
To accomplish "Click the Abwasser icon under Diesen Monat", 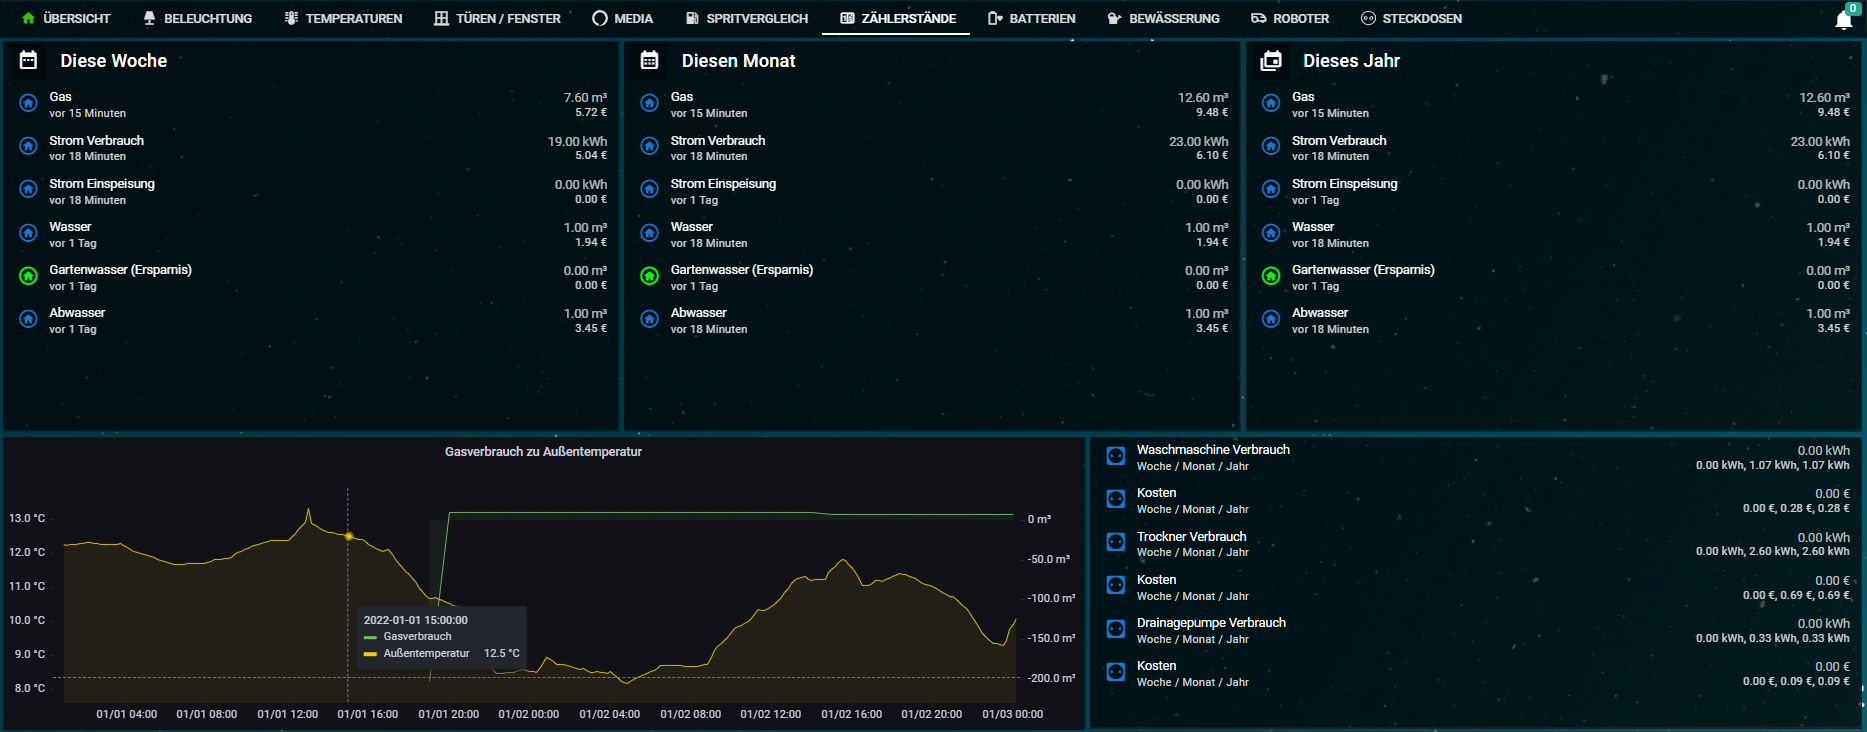I will 650,319.
